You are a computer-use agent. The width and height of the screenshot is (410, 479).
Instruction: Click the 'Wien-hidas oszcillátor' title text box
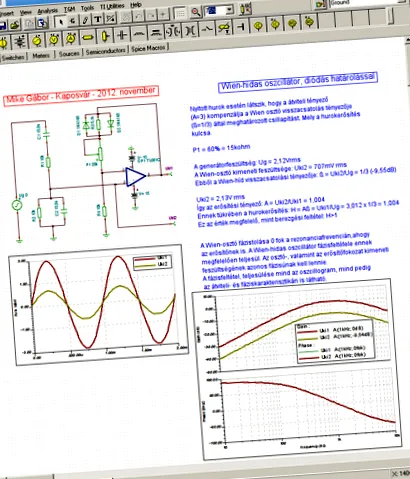pyautogui.click(x=298, y=82)
